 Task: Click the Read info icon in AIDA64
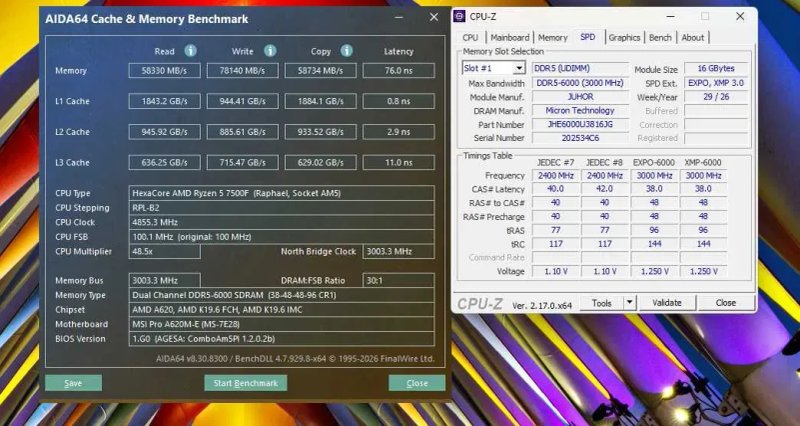pyautogui.click(x=190, y=51)
